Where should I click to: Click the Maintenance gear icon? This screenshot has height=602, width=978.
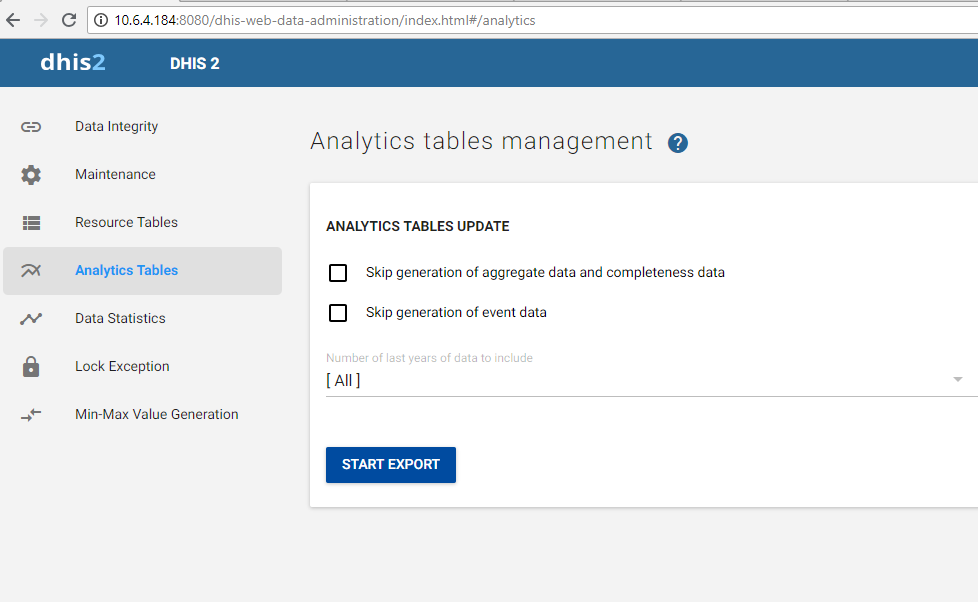(31, 175)
